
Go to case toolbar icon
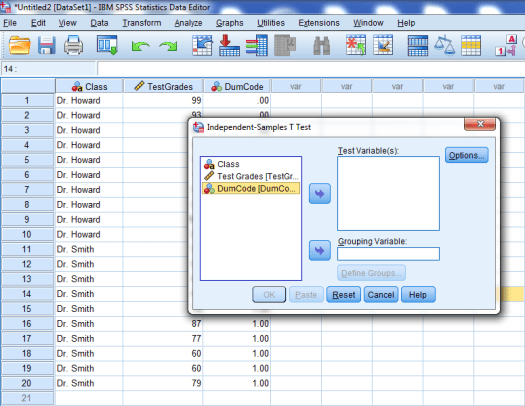coord(202,45)
